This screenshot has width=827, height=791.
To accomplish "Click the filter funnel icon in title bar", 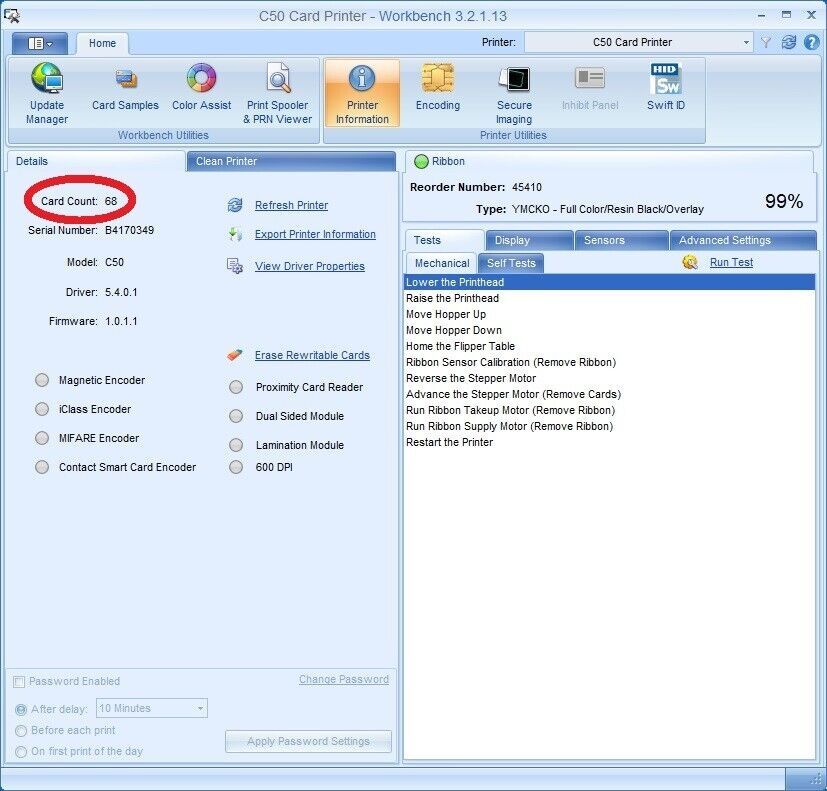I will point(766,42).
